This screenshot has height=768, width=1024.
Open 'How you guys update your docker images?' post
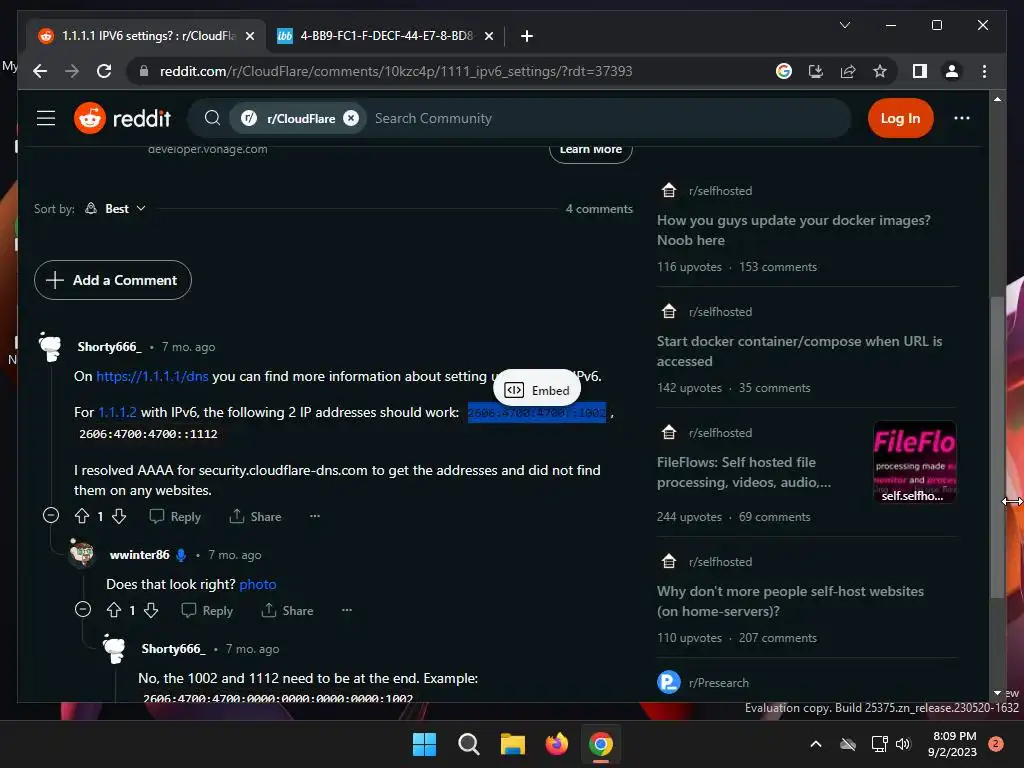click(x=793, y=230)
